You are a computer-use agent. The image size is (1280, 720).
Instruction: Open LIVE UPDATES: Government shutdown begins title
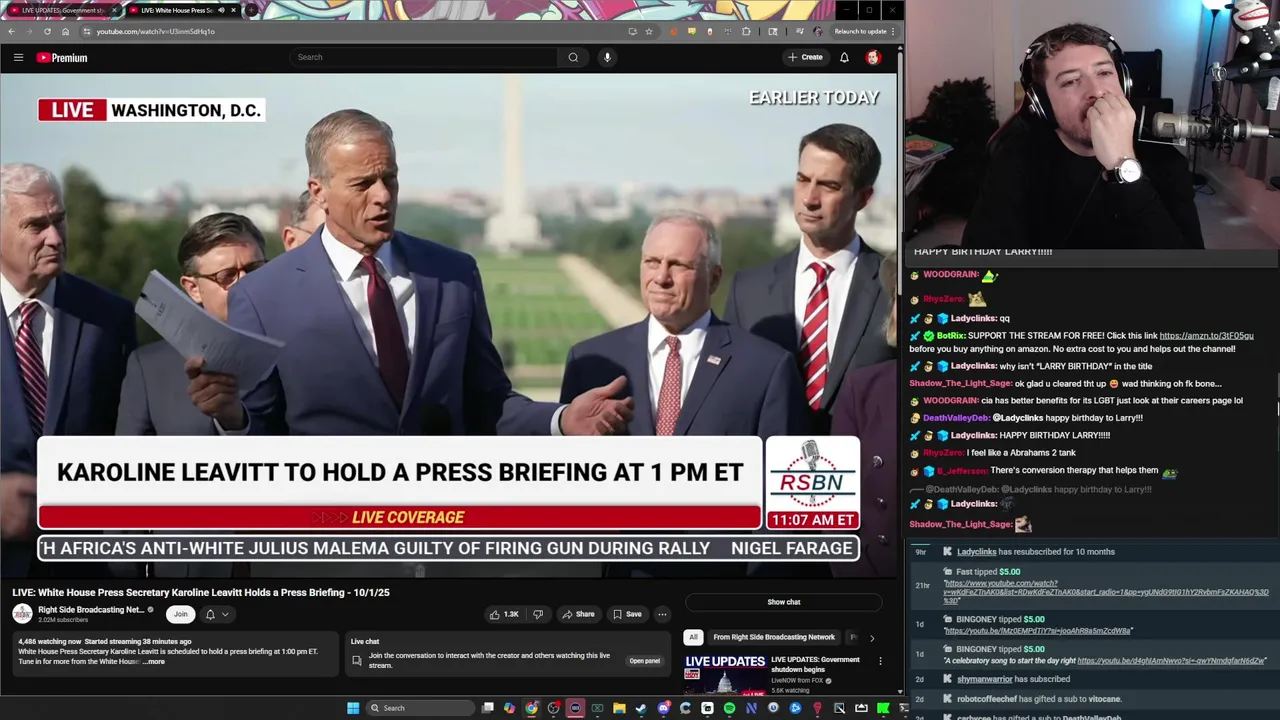click(x=815, y=664)
